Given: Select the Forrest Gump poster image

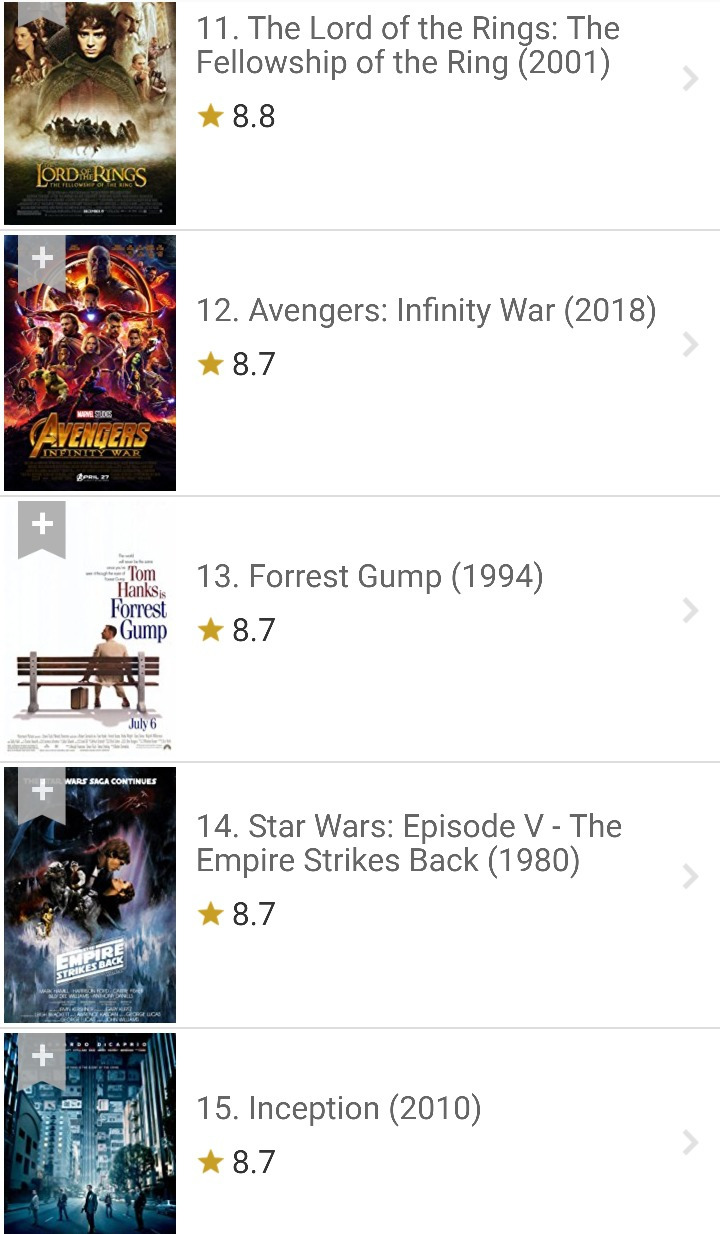Looking at the screenshot, I should (x=90, y=629).
